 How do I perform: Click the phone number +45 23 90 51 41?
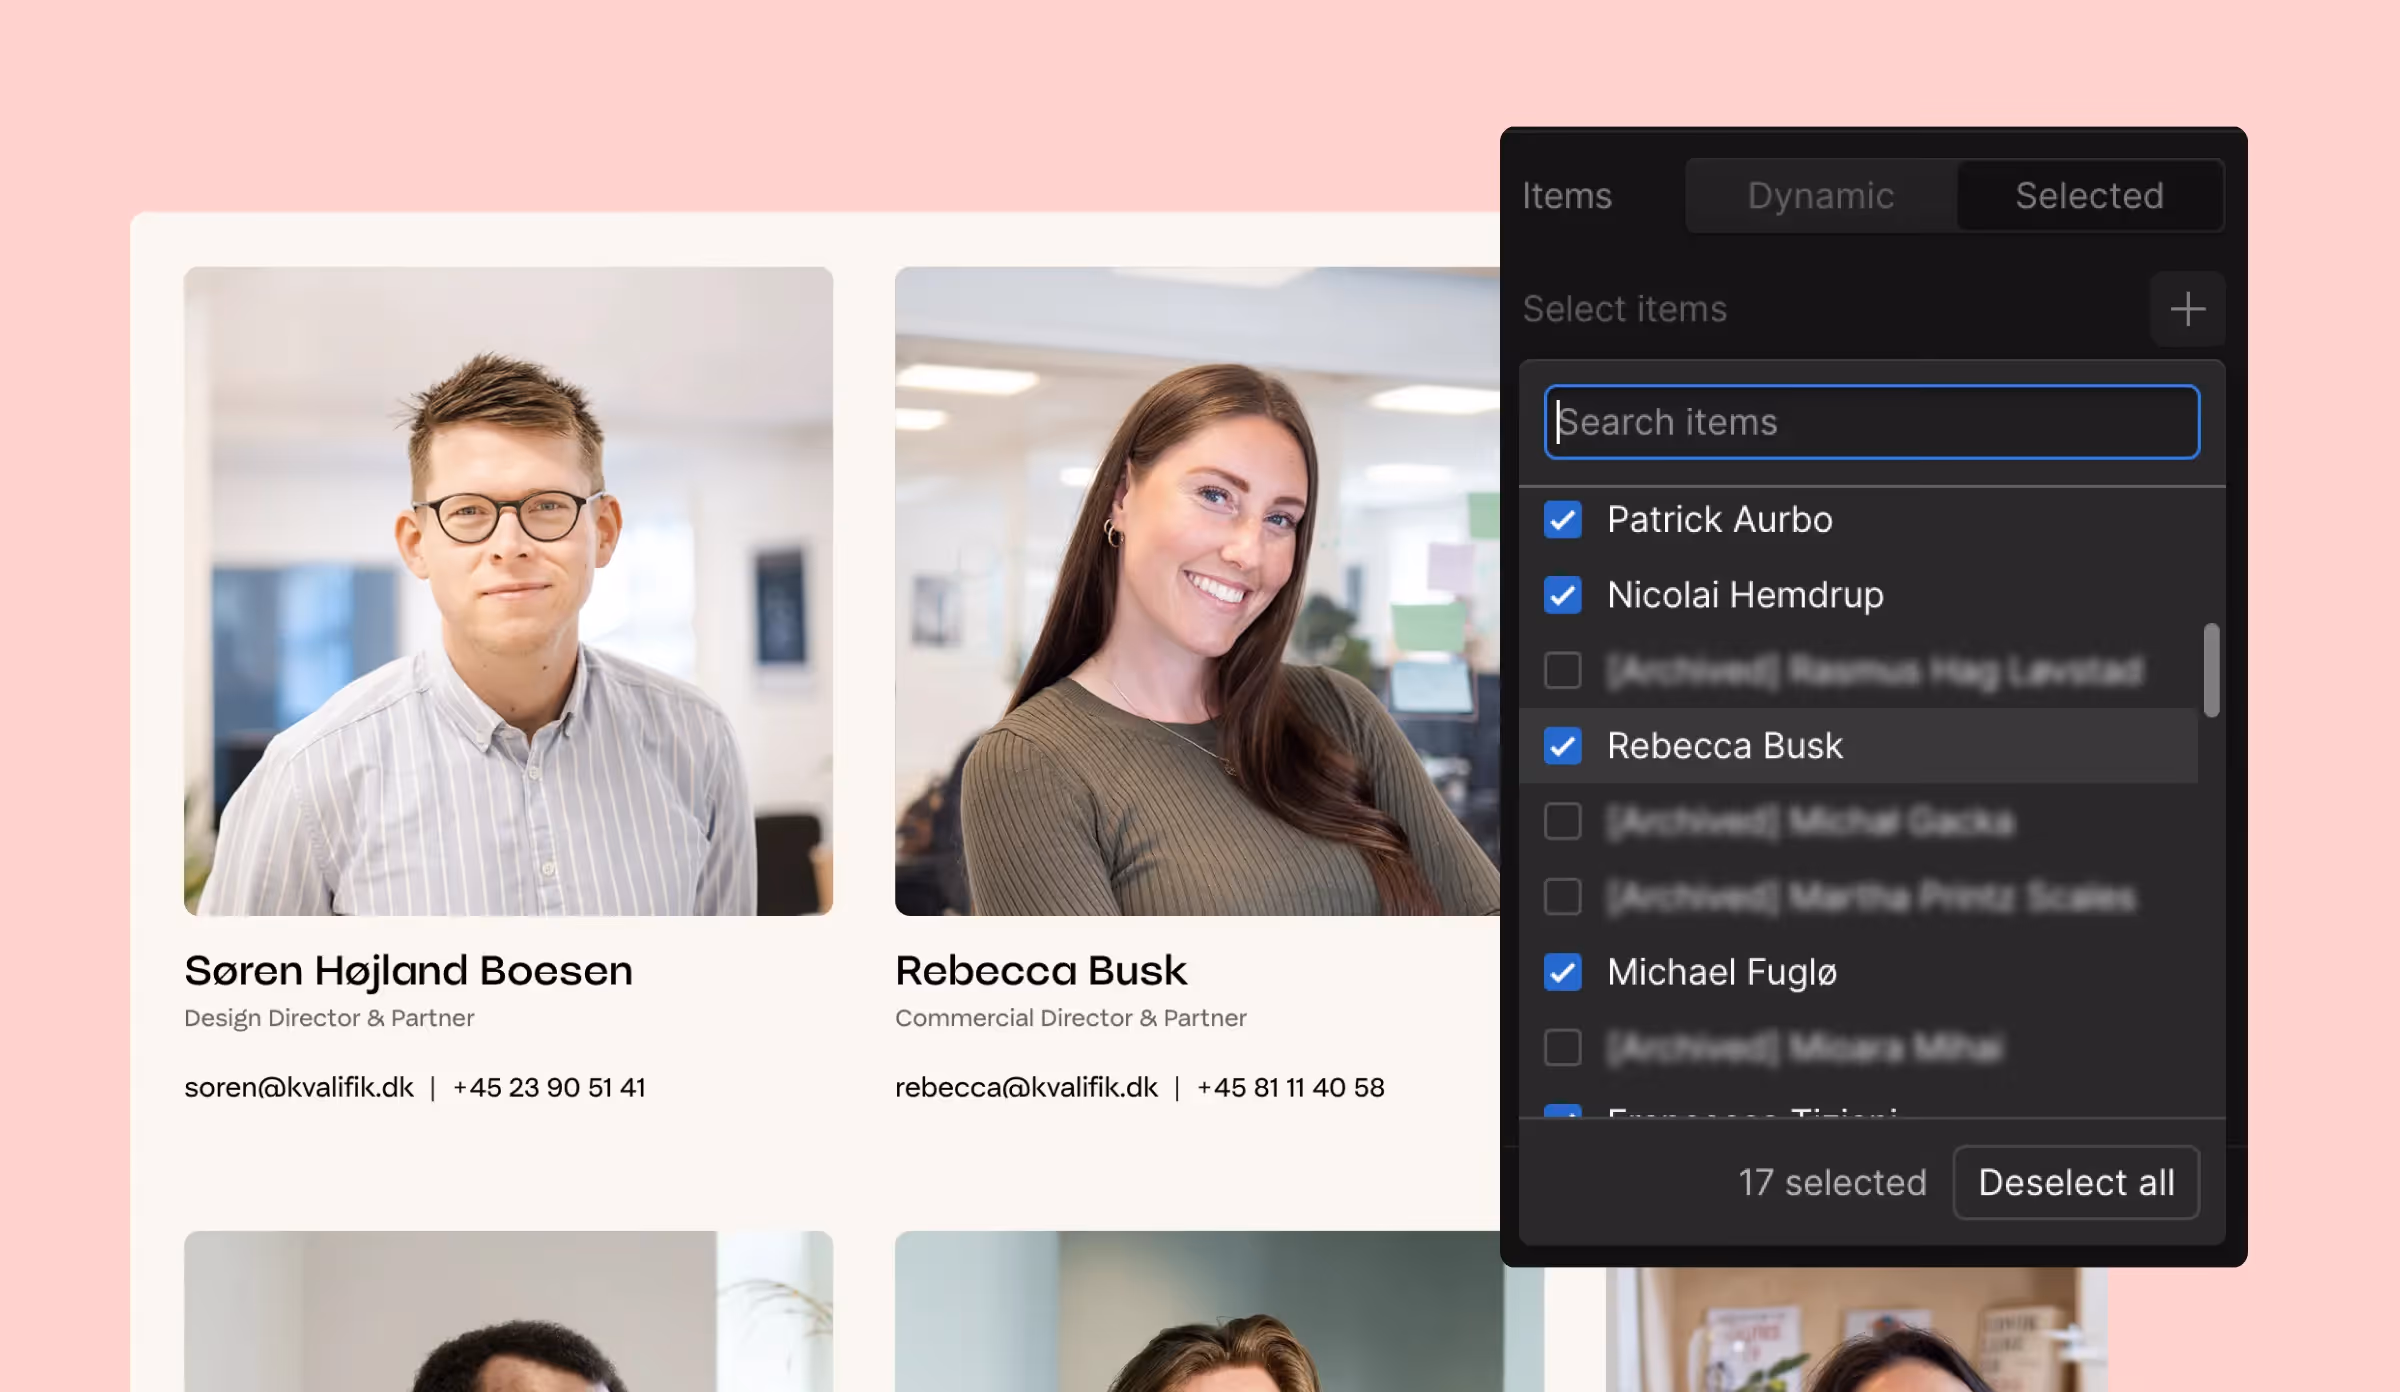click(549, 1087)
